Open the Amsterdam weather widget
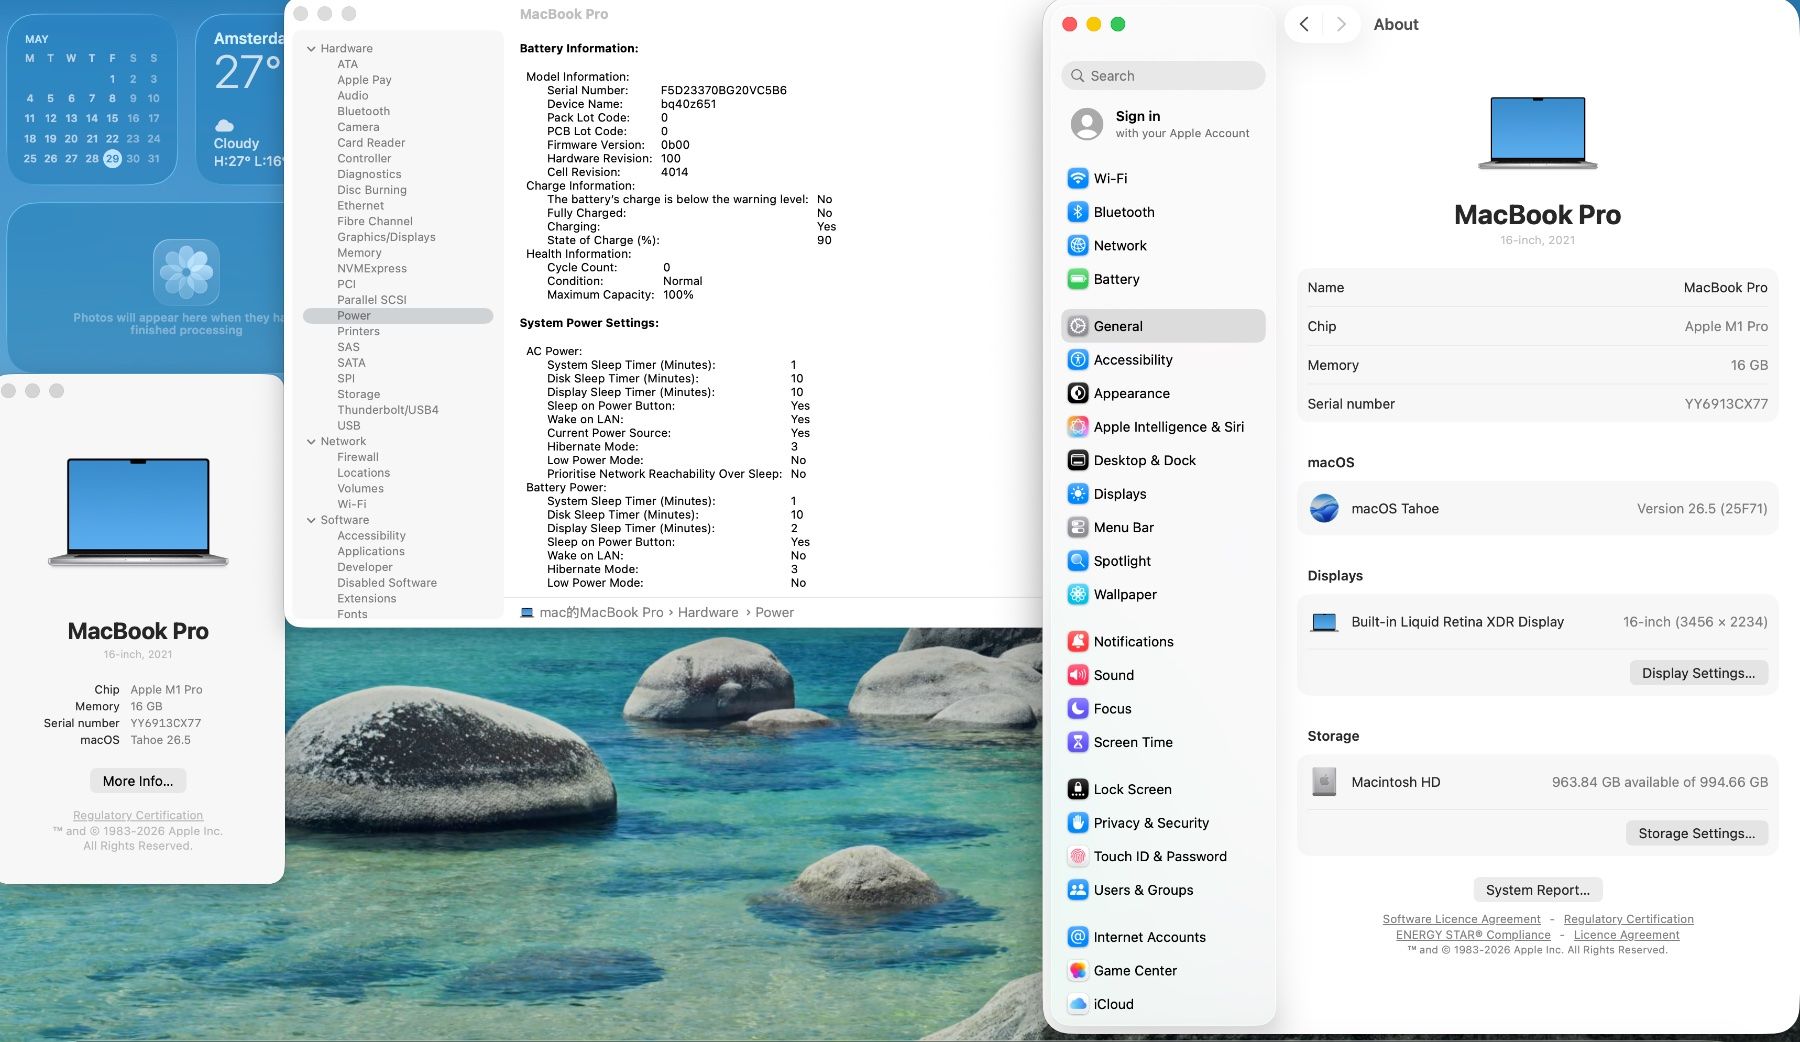Viewport: 1800px width, 1042px height. pyautogui.click(x=241, y=98)
